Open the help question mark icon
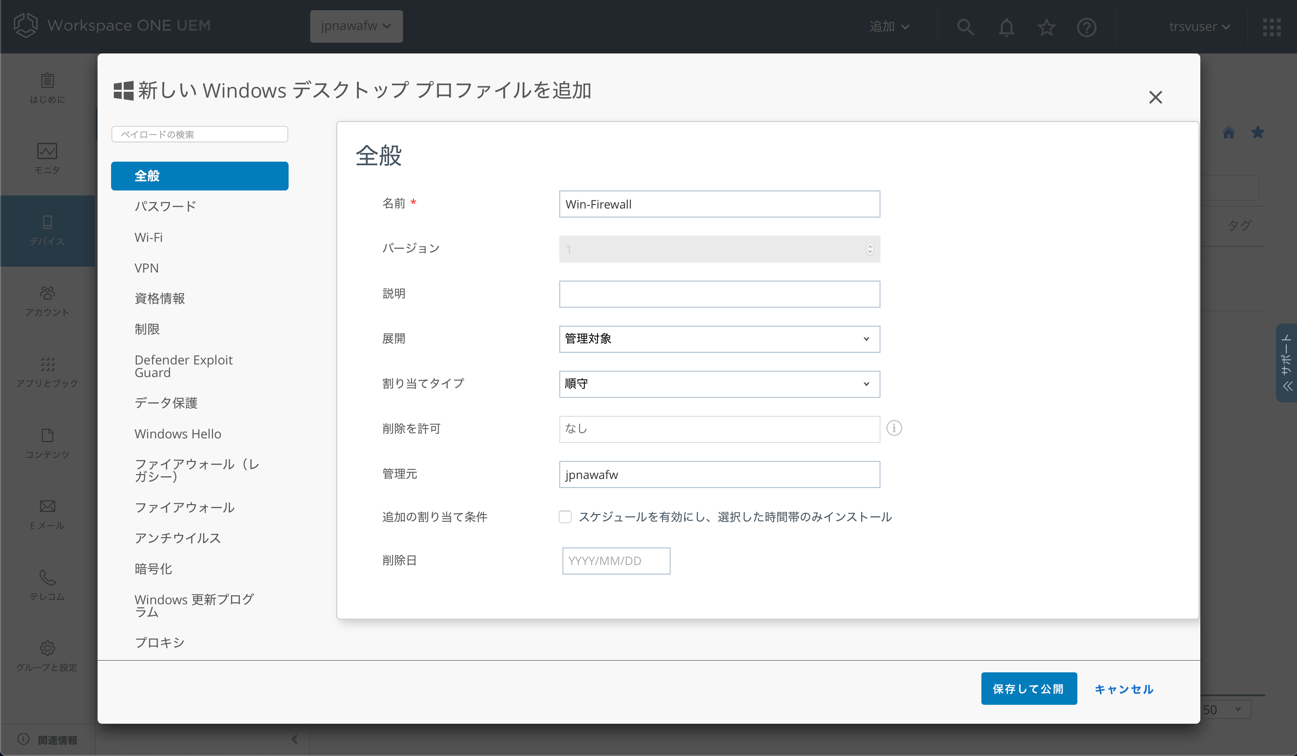The image size is (1297, 756). coord(1087,27)
